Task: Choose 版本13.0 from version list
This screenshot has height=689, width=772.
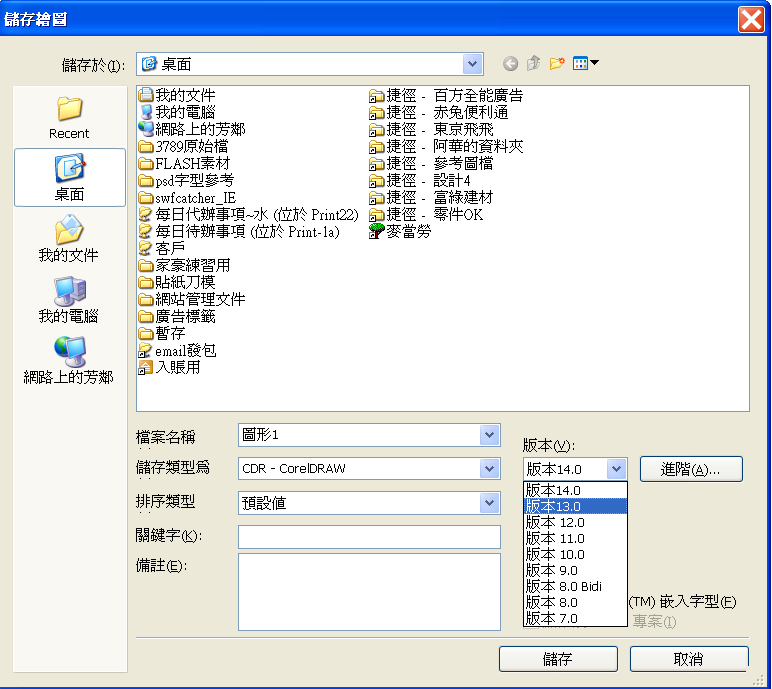Action: point(575,506)
